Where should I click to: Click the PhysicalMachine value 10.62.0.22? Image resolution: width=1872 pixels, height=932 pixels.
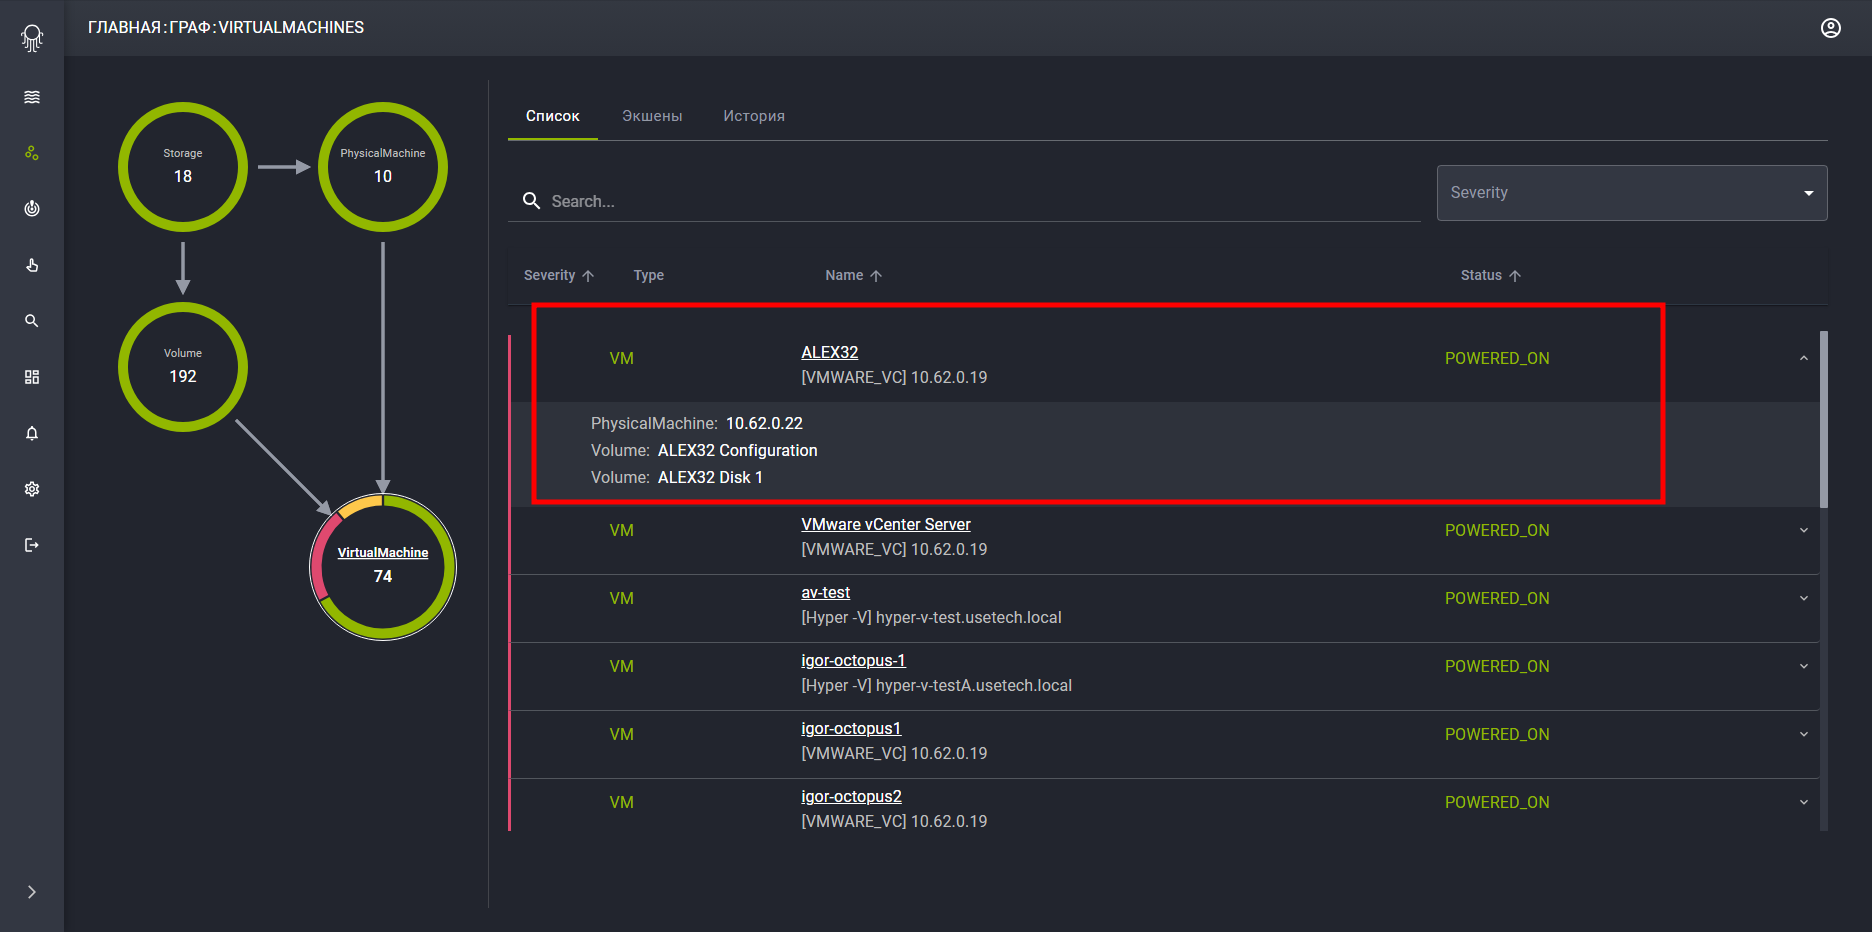764,423
